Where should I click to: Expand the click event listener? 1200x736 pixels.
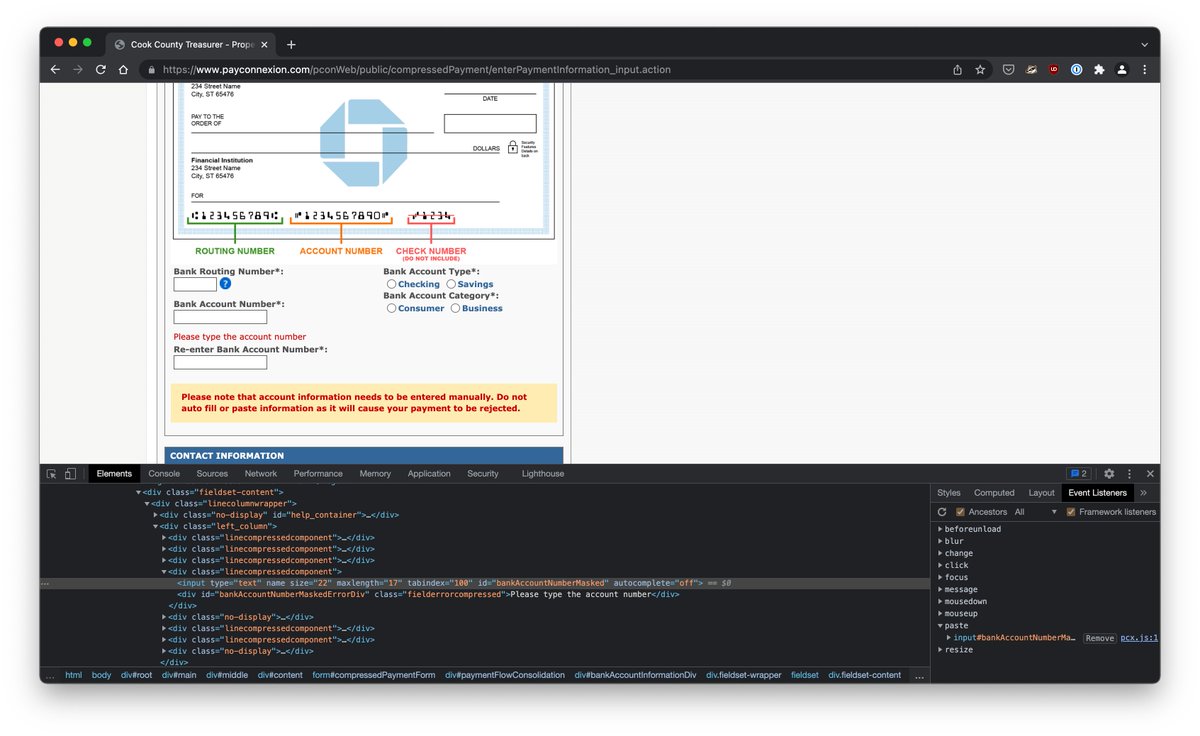point(940,565)
